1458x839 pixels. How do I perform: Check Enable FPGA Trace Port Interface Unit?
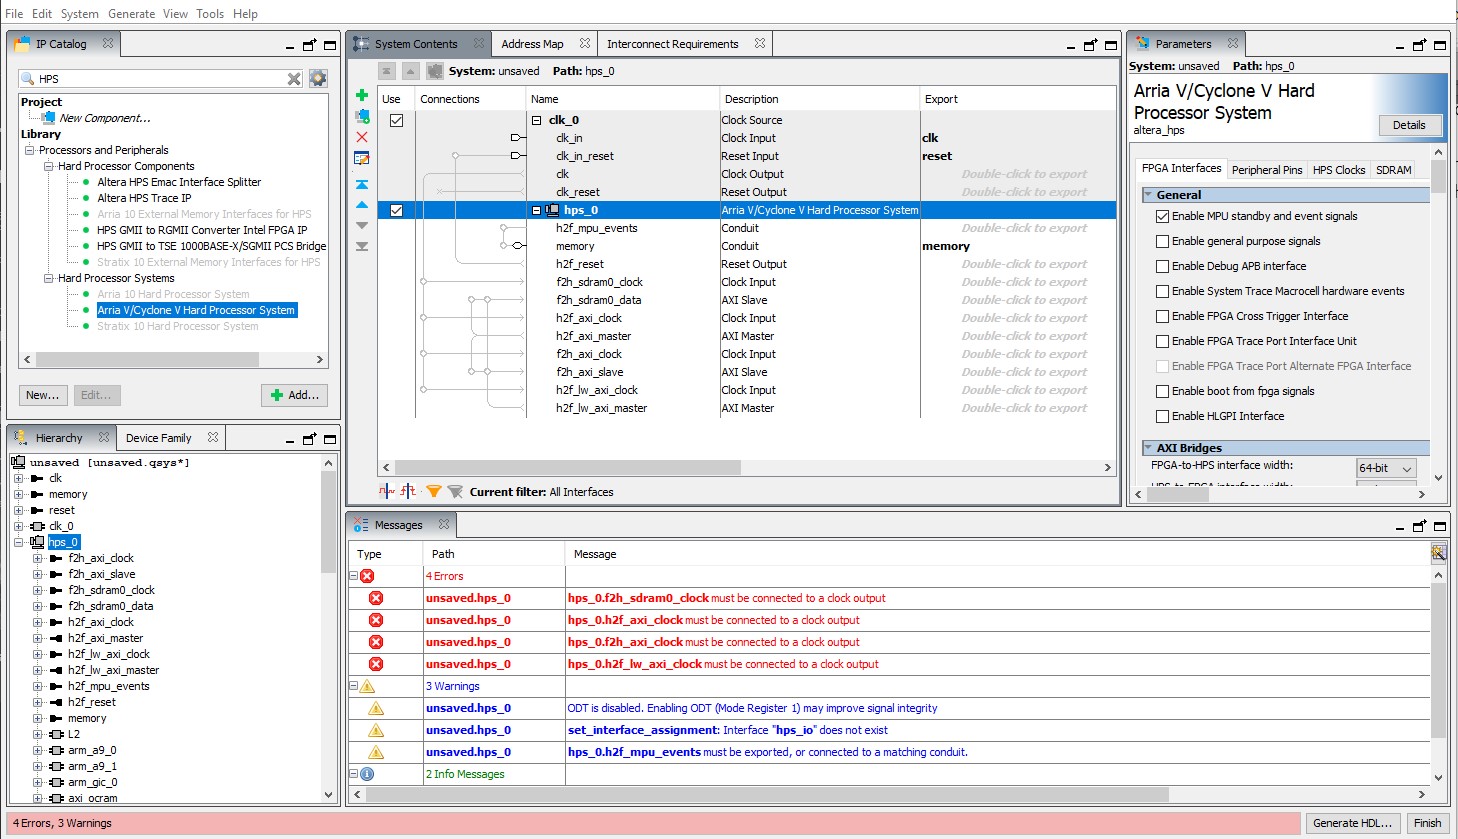coord(1162,341)
